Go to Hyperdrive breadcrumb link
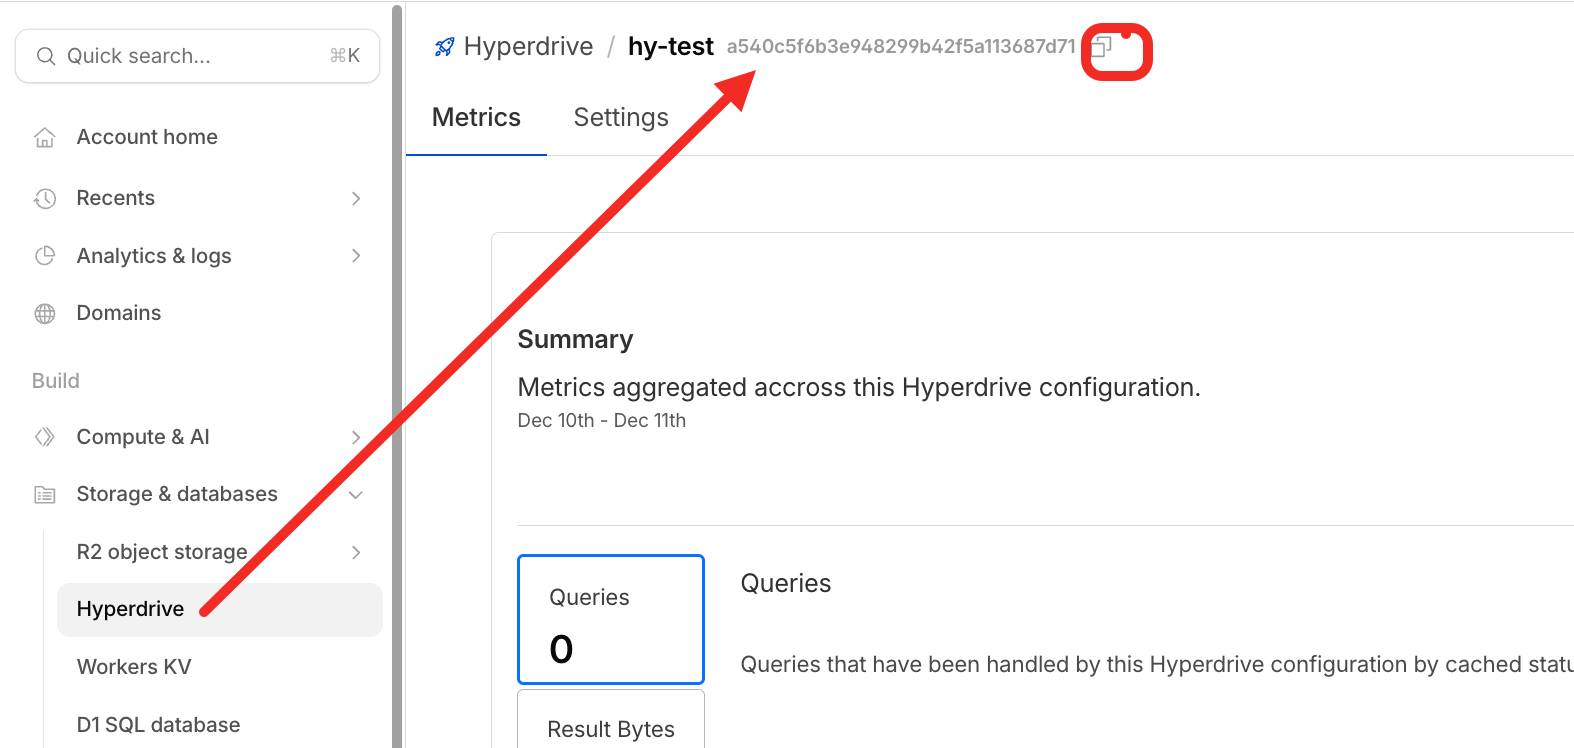This screenshot has height=748, width=1574. tap(528, 47)
